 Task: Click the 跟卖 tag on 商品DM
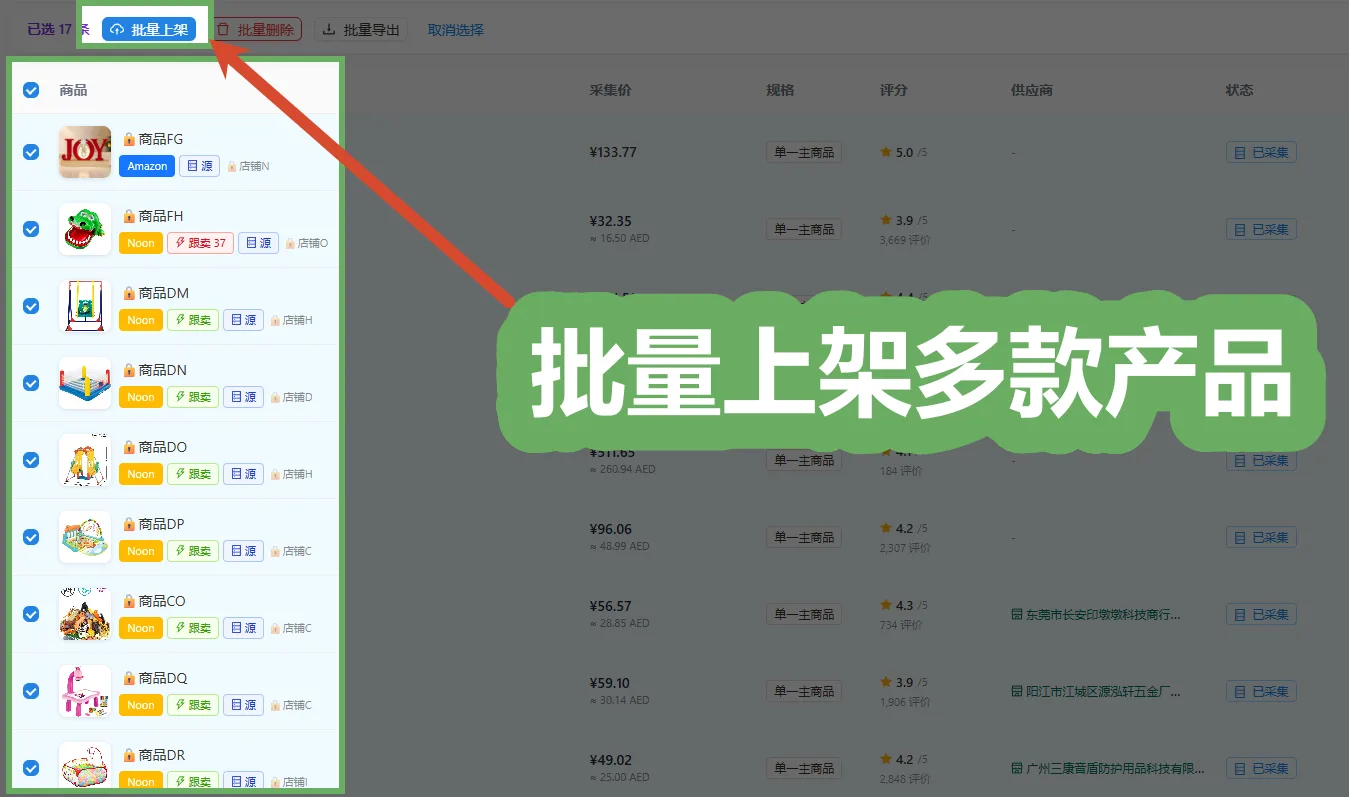[x=193, y=320]
